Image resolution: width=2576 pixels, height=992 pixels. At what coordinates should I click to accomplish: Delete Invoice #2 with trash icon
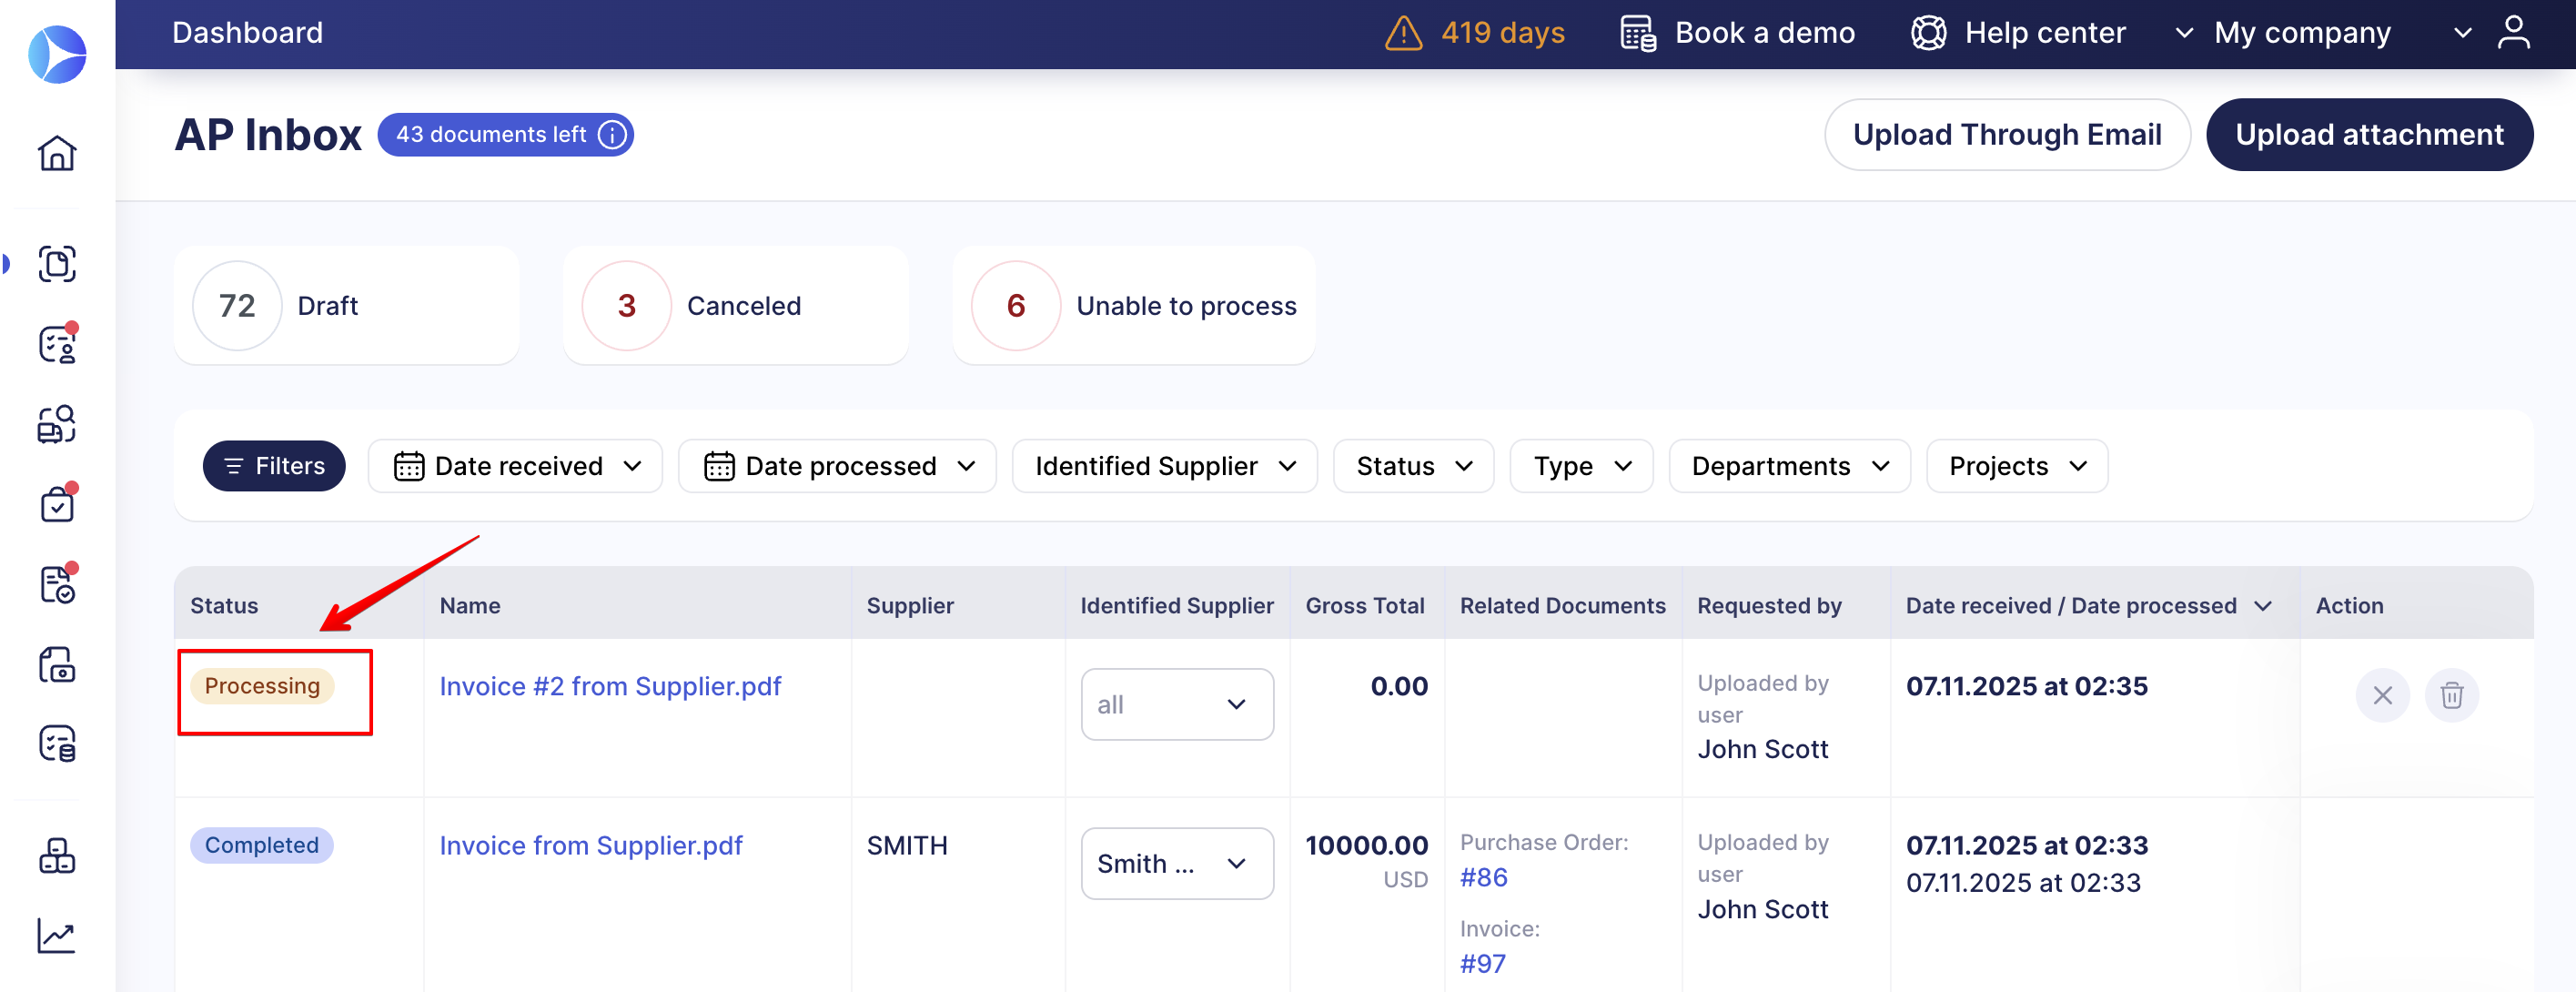point(2451,695)
